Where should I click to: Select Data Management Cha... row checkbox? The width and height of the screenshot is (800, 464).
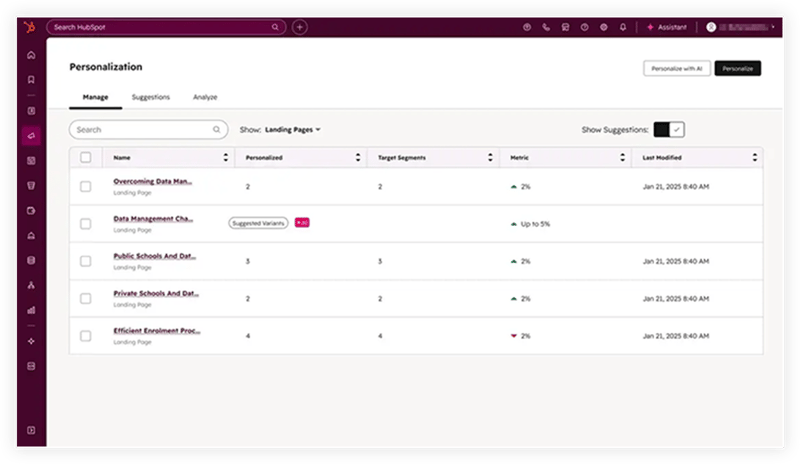point(86,224)
